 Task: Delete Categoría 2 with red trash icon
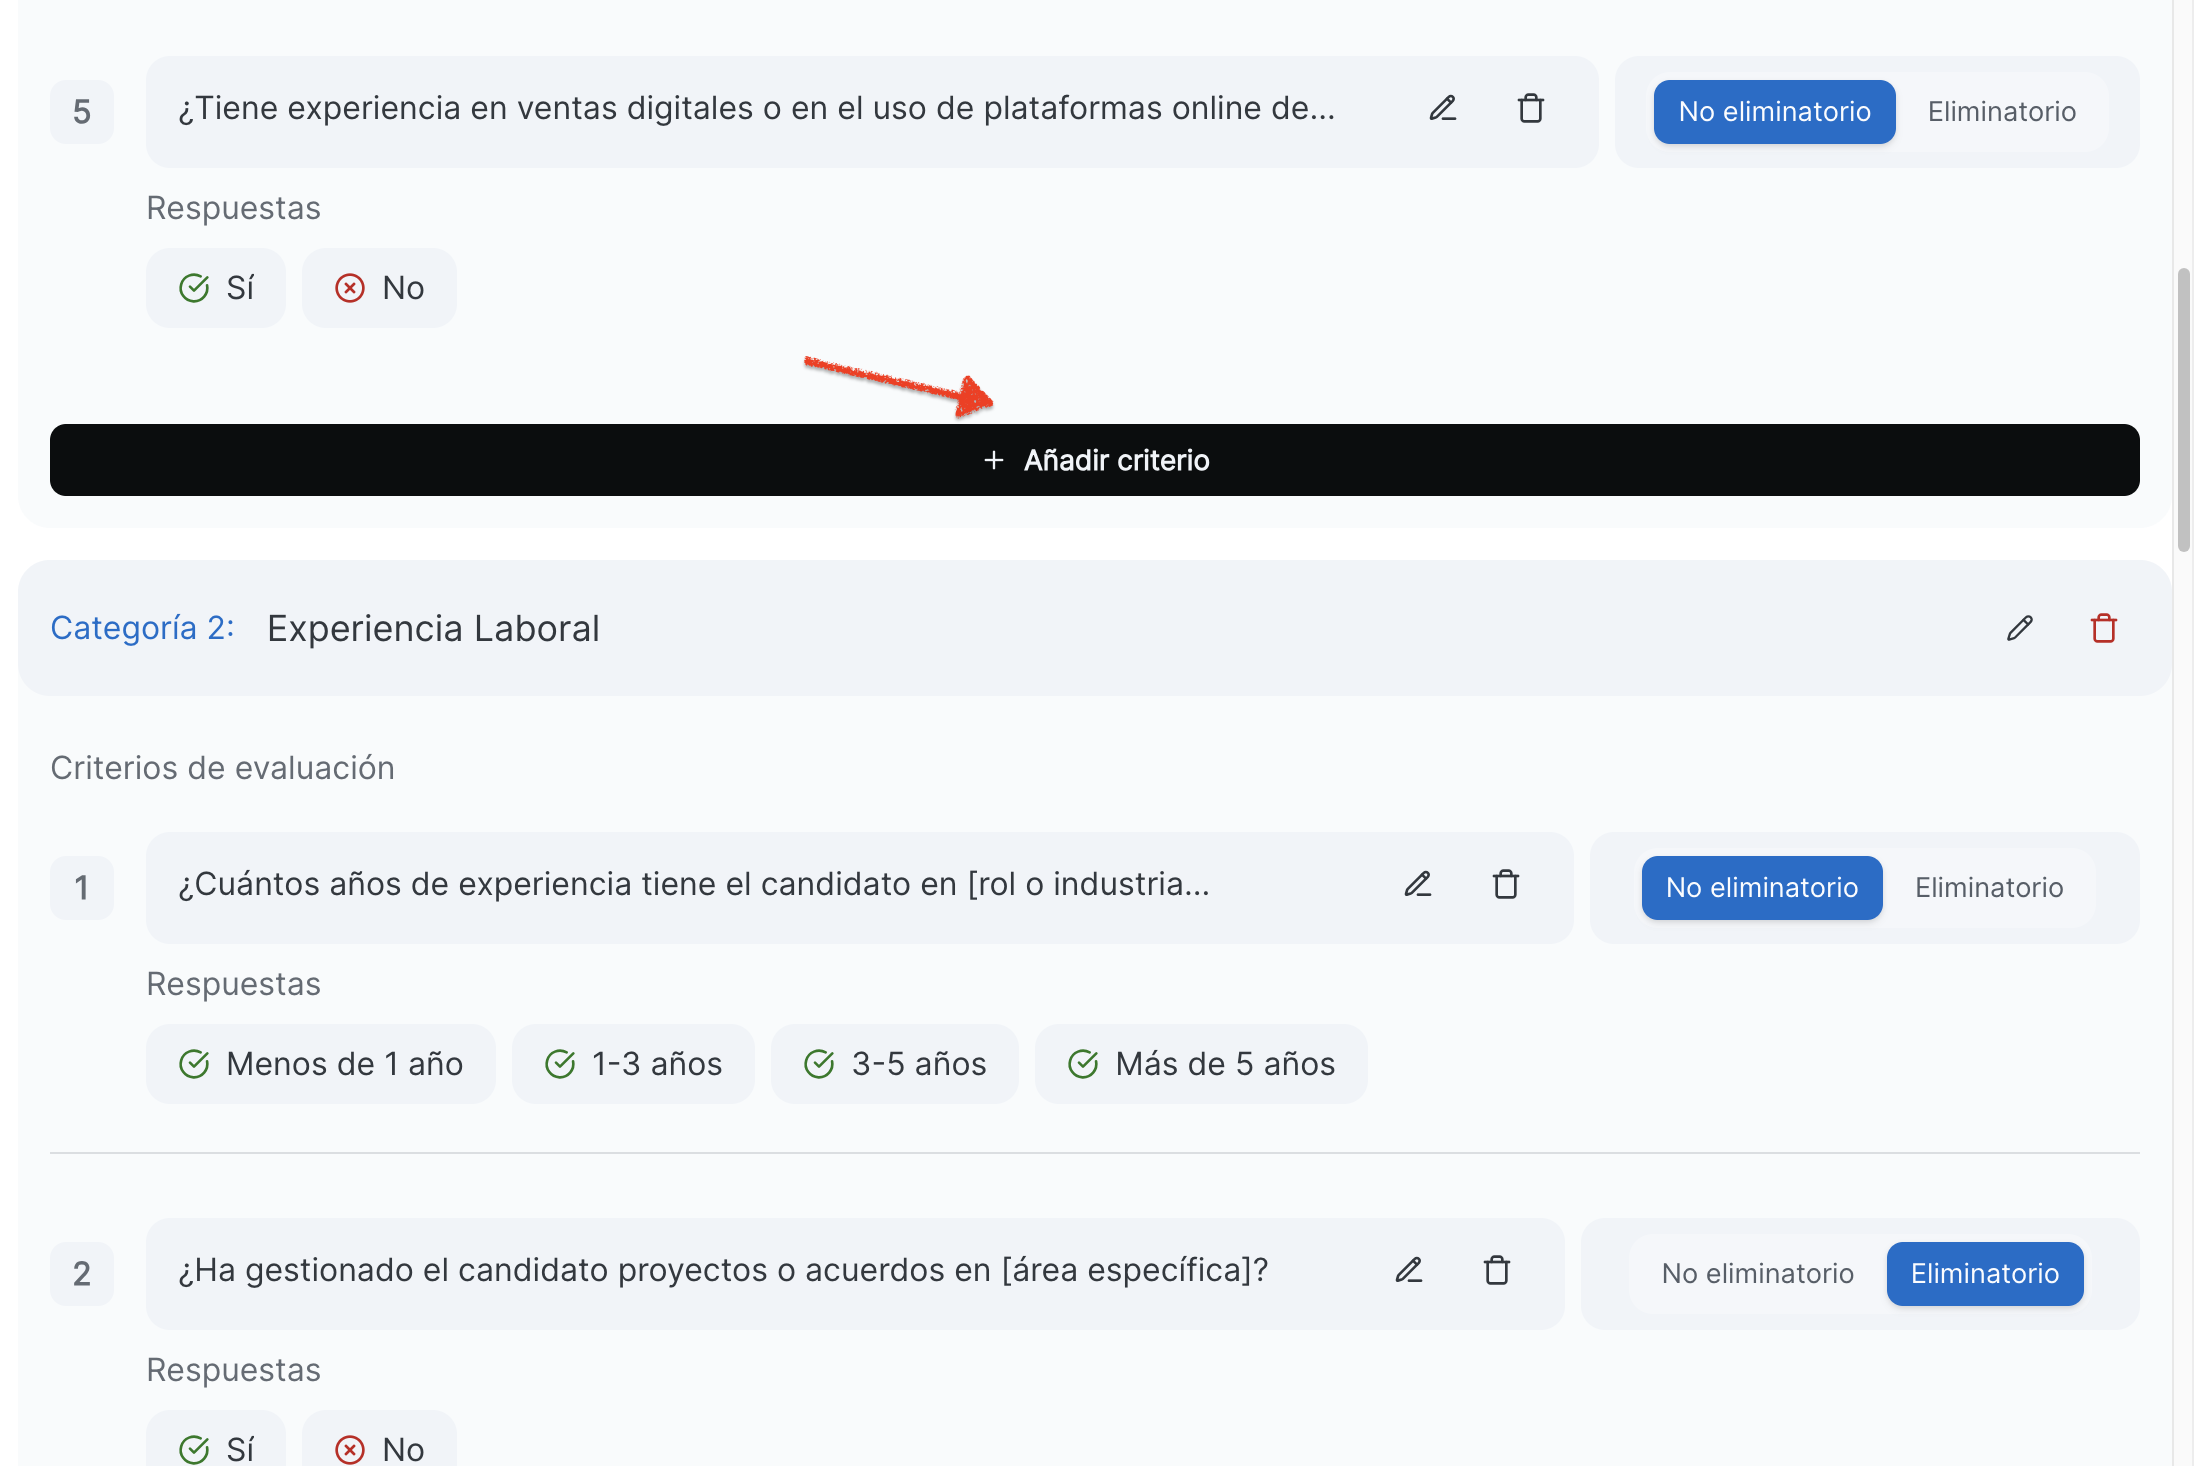tap(2103, 628)
